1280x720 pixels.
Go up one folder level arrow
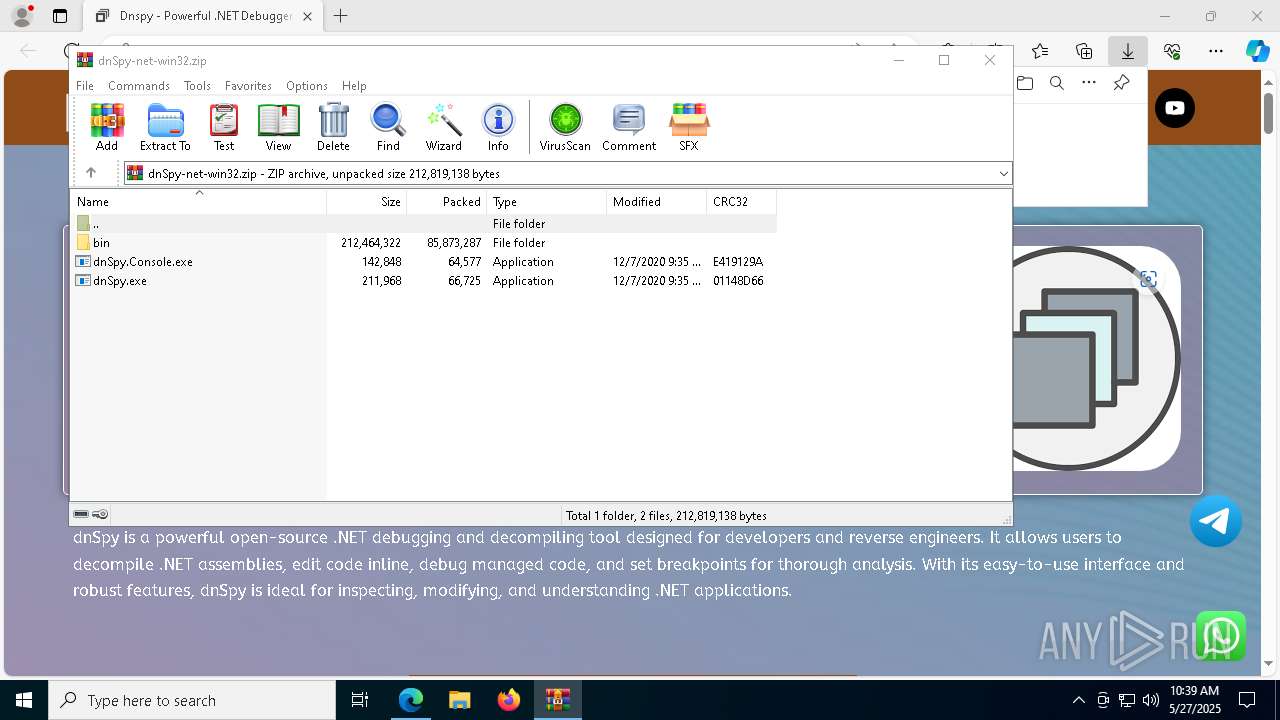(x=91, y=173)
